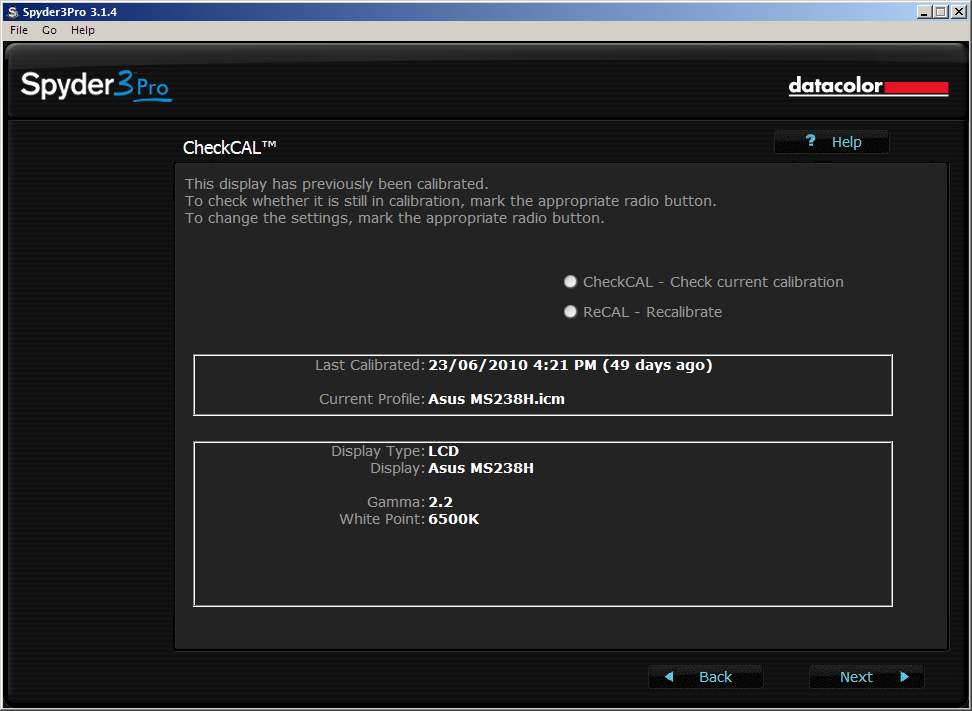Go Back to previous step
This screenshot has height=711, width=972.
point(705,677)
